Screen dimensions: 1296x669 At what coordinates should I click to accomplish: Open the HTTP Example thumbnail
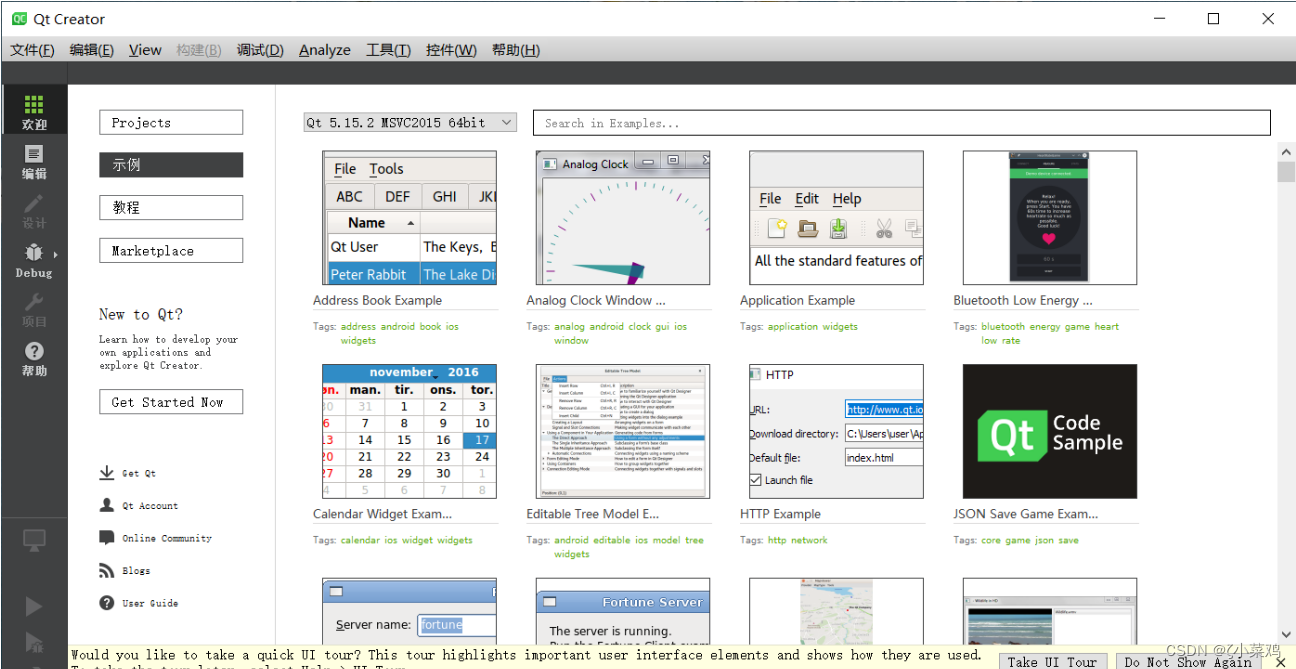click(x=836, y=431)
